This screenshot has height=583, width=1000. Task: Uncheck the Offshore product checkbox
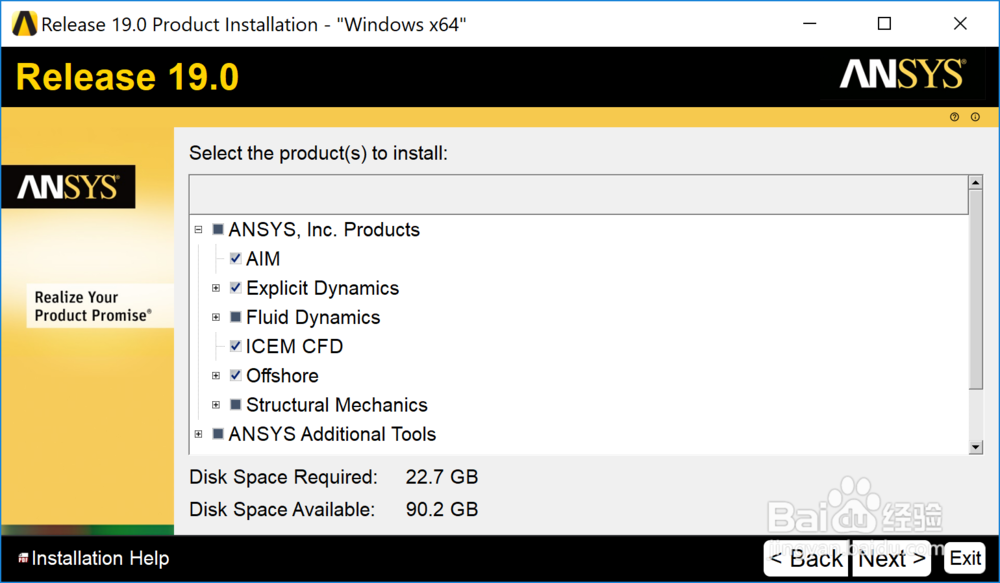pyautogui.click(x=234, y=375)
